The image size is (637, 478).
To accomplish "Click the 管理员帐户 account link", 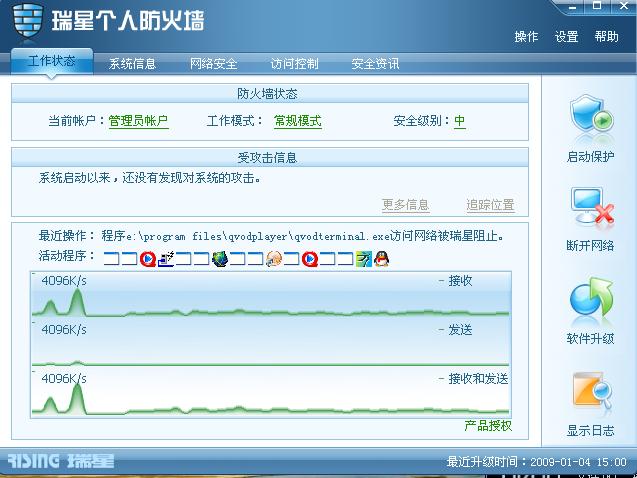I will click(x=139, y=121).
